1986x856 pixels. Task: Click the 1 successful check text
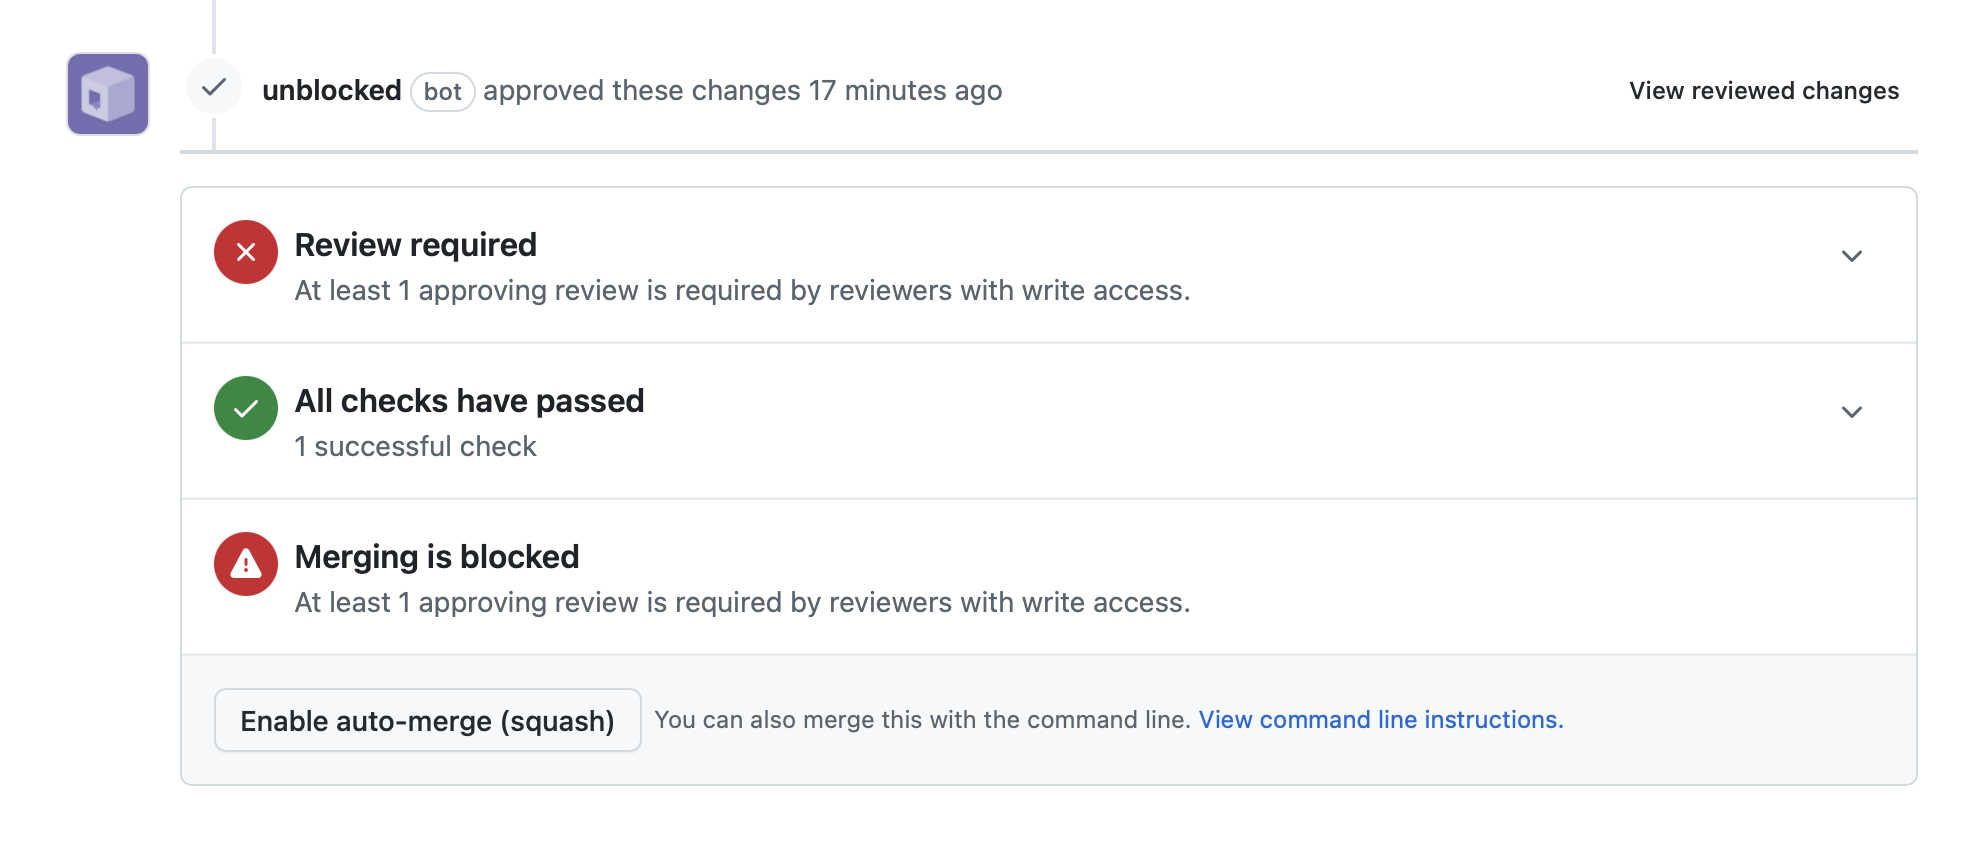[x=415, y=446]
